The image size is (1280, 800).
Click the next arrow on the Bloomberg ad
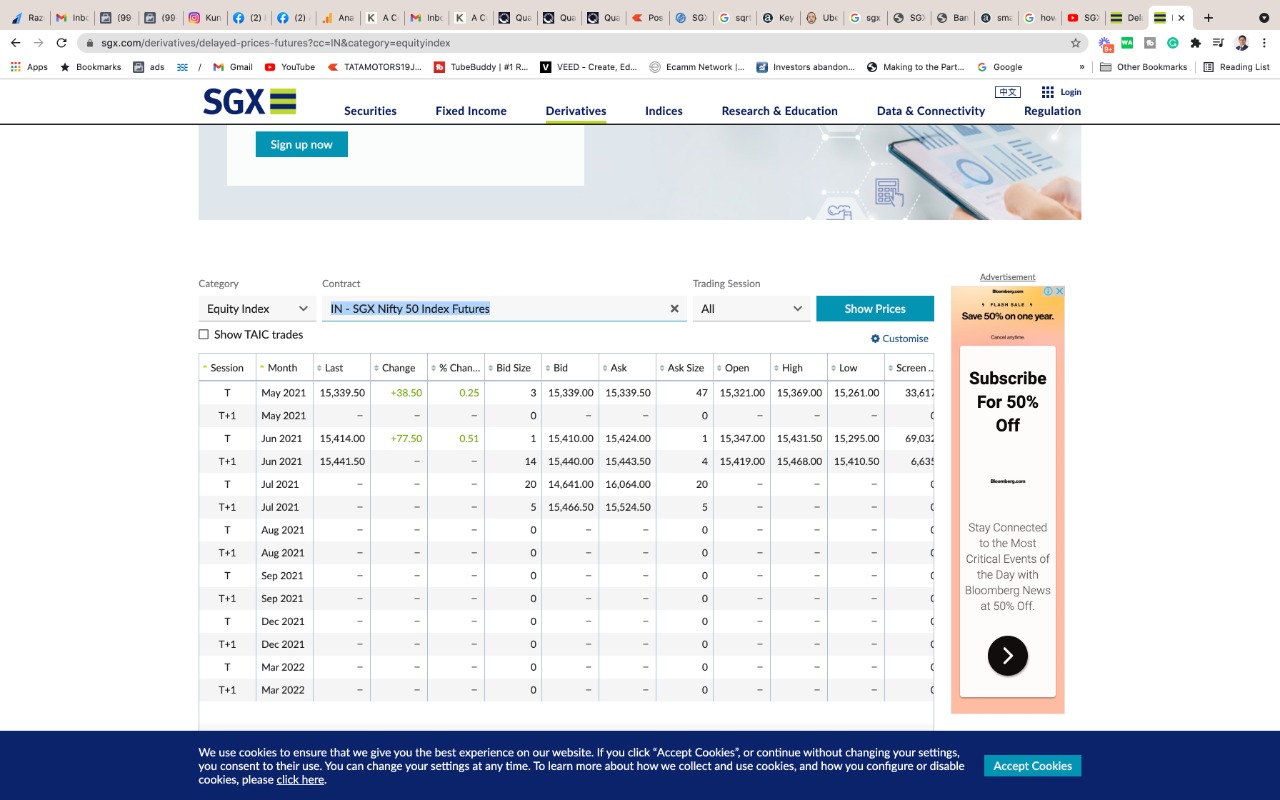(1006, 655)
